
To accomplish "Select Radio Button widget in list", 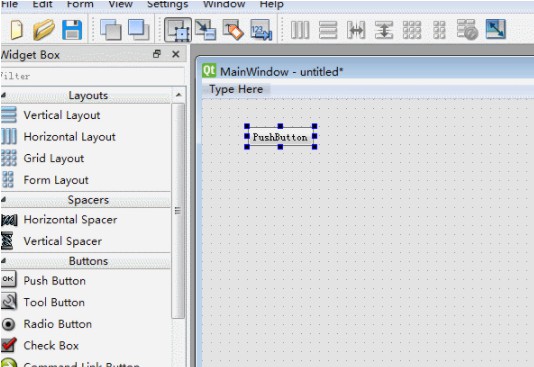I will 85,324.
